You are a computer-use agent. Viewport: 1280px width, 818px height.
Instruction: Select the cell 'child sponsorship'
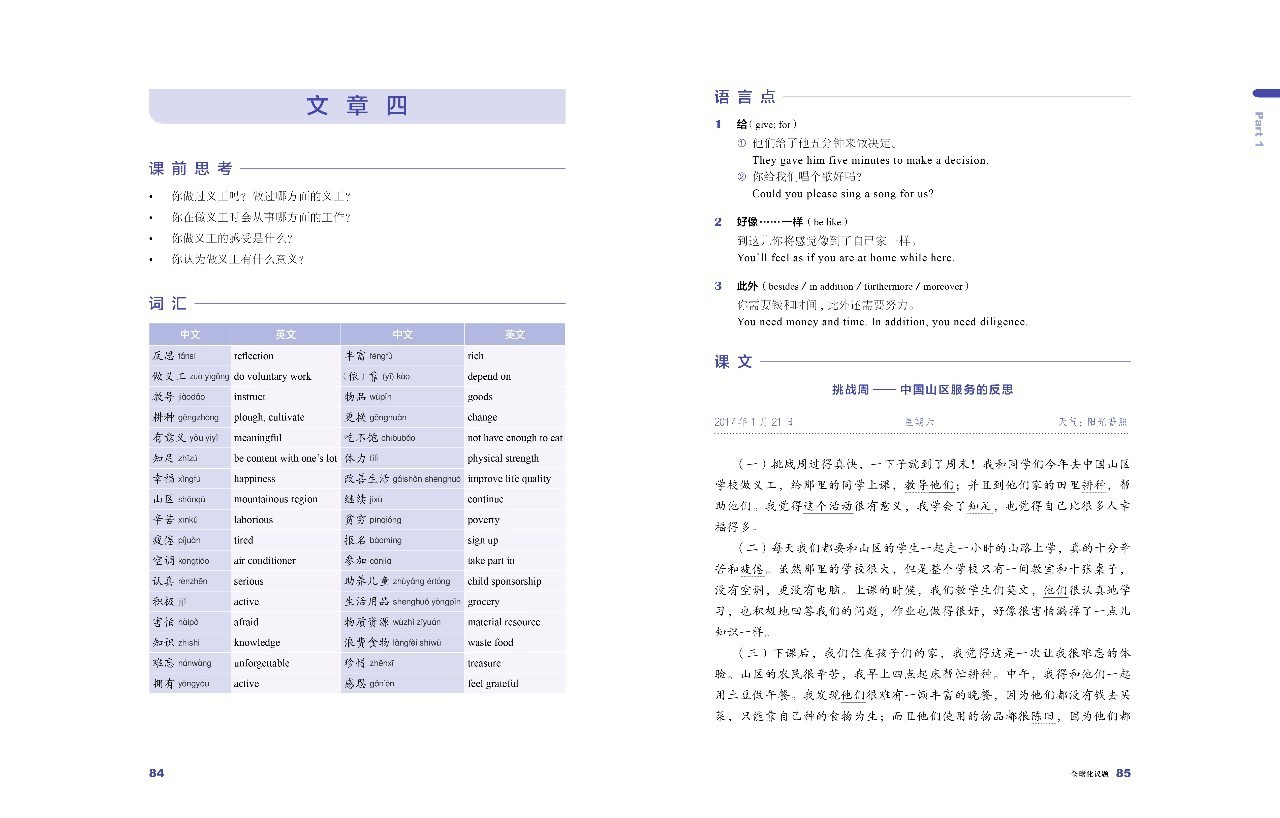click(x=514, y=582)
